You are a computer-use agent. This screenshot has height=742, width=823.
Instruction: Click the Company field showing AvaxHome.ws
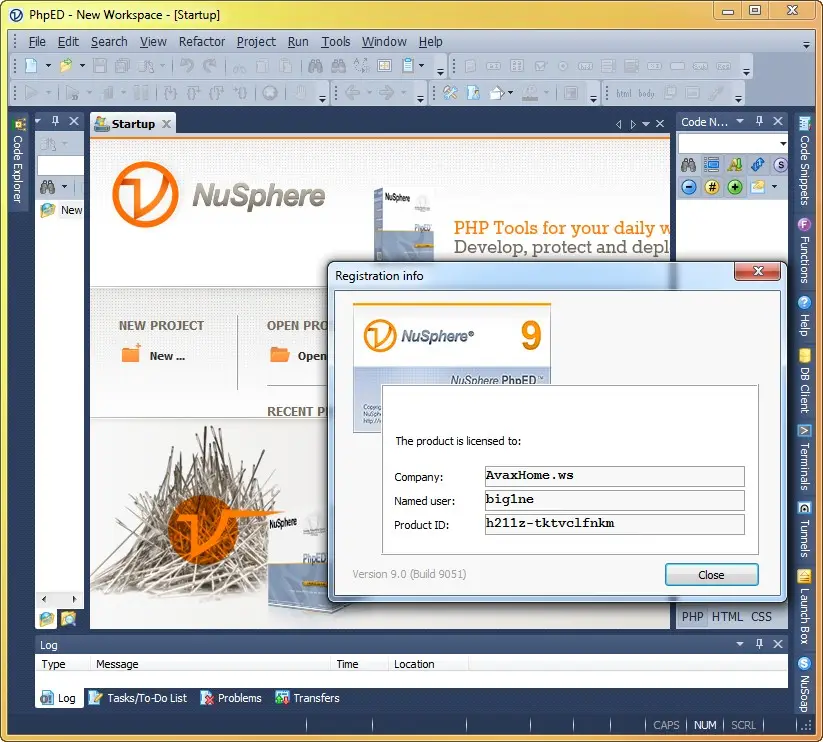tap(615, 476)
